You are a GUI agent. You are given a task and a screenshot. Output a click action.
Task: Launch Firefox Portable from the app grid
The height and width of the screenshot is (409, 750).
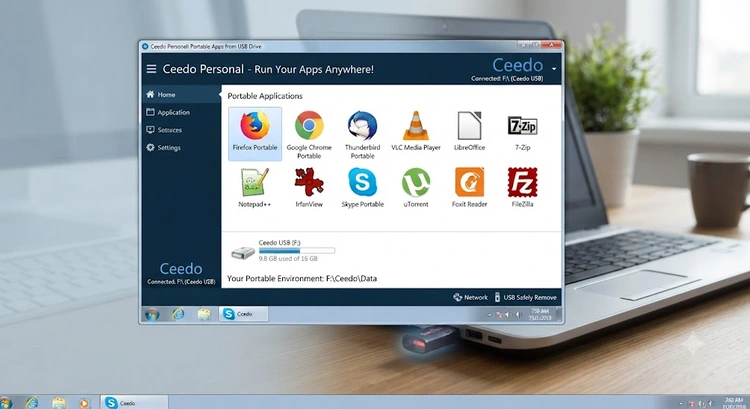(255, 133)
